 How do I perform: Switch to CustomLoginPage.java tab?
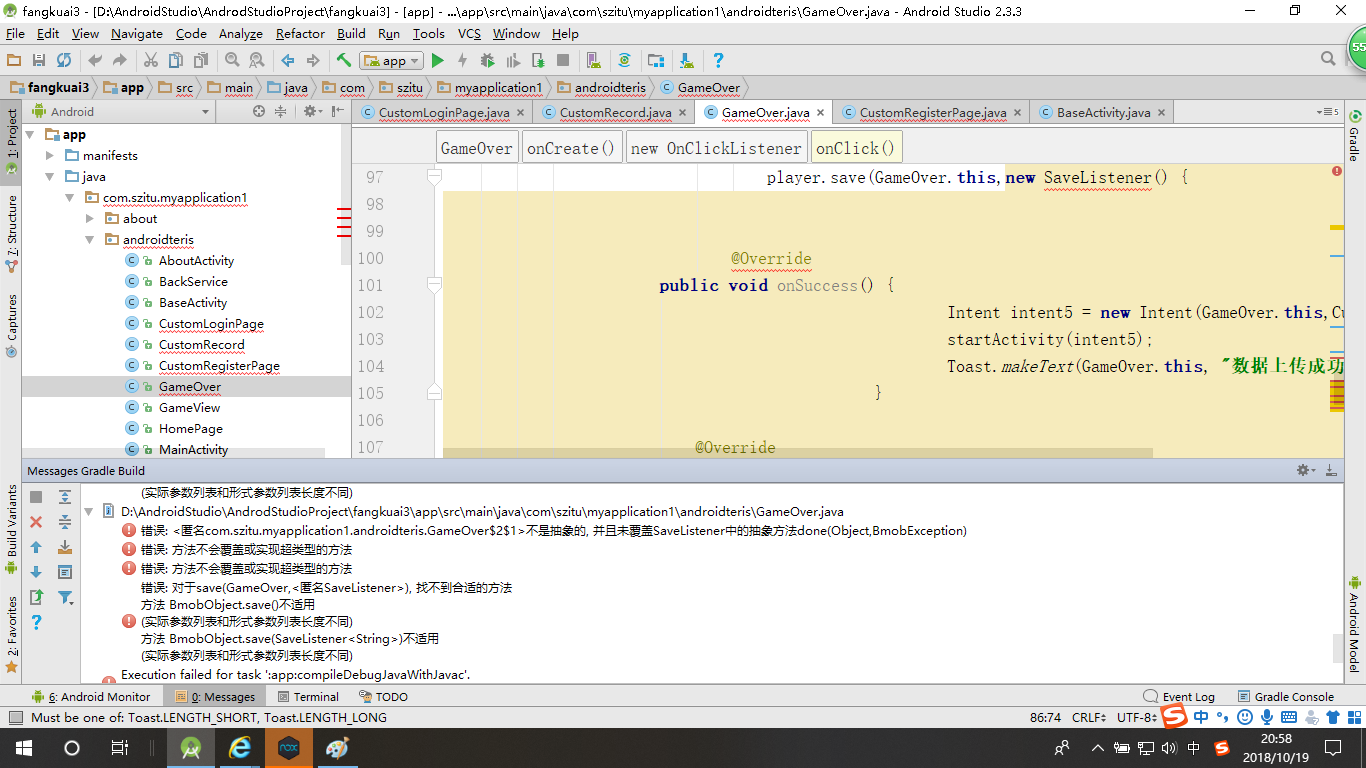click(444, 113)
